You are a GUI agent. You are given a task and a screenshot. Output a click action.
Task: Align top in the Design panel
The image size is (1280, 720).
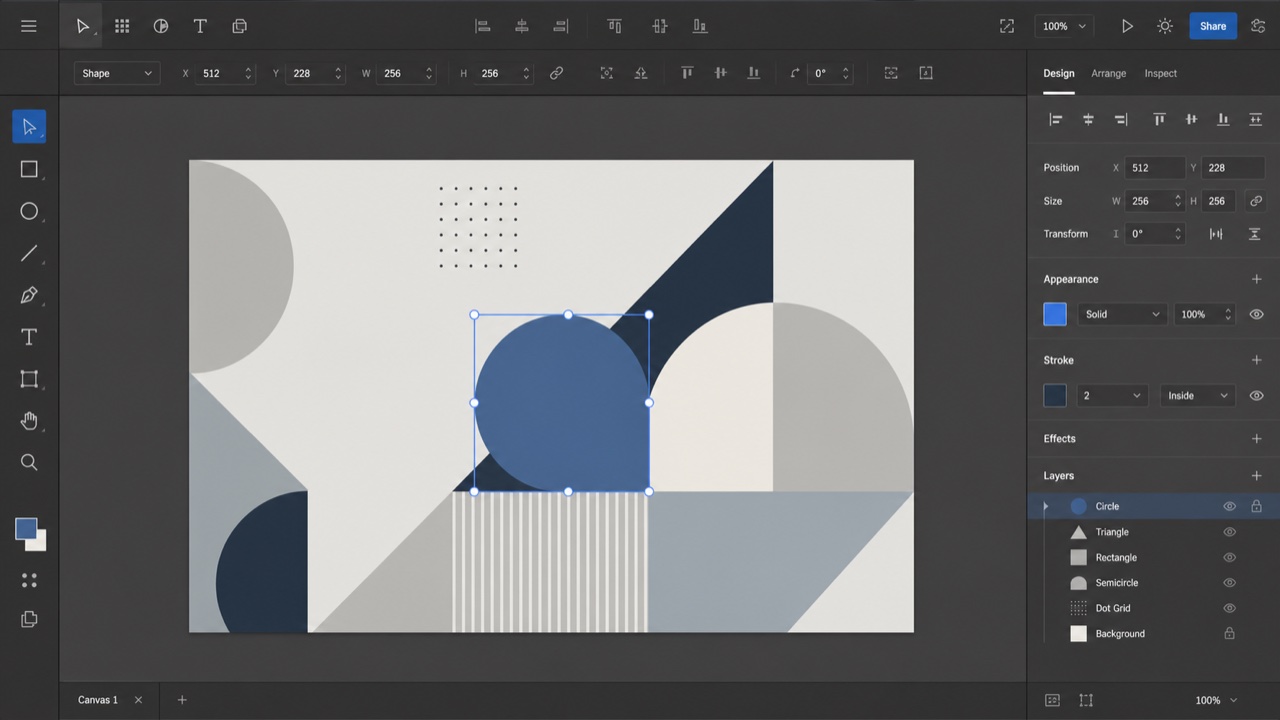click(1159, 119)
